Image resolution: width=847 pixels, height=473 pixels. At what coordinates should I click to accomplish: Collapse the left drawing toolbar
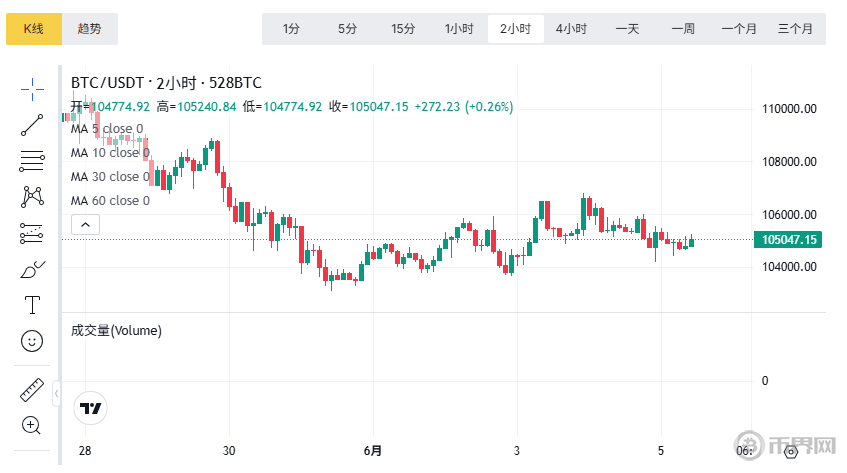57,391
